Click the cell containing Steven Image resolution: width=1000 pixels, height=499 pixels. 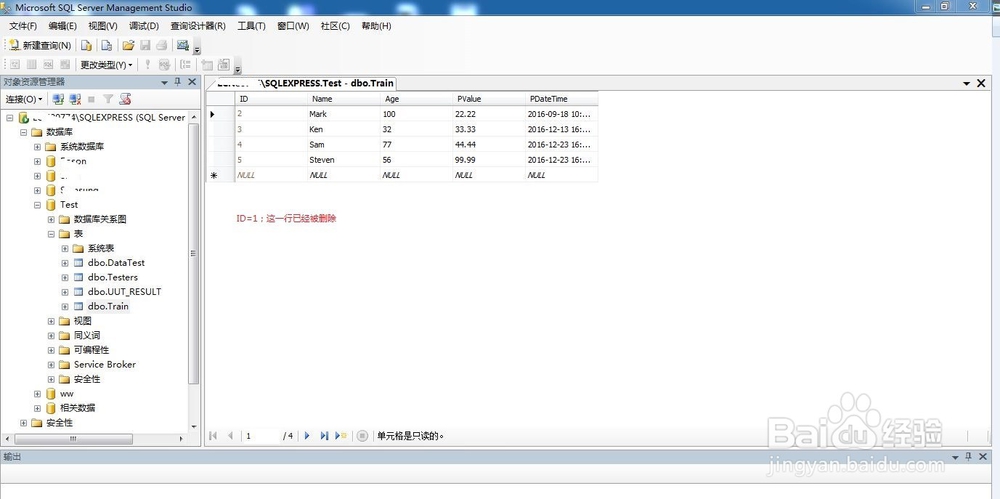pyautogui.click(x=344, y=160)
